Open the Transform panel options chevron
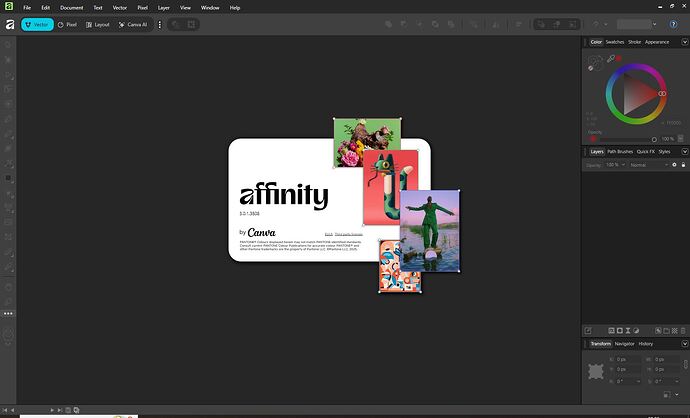This screenshot has width=690, height=418. (x=685, y=344)
